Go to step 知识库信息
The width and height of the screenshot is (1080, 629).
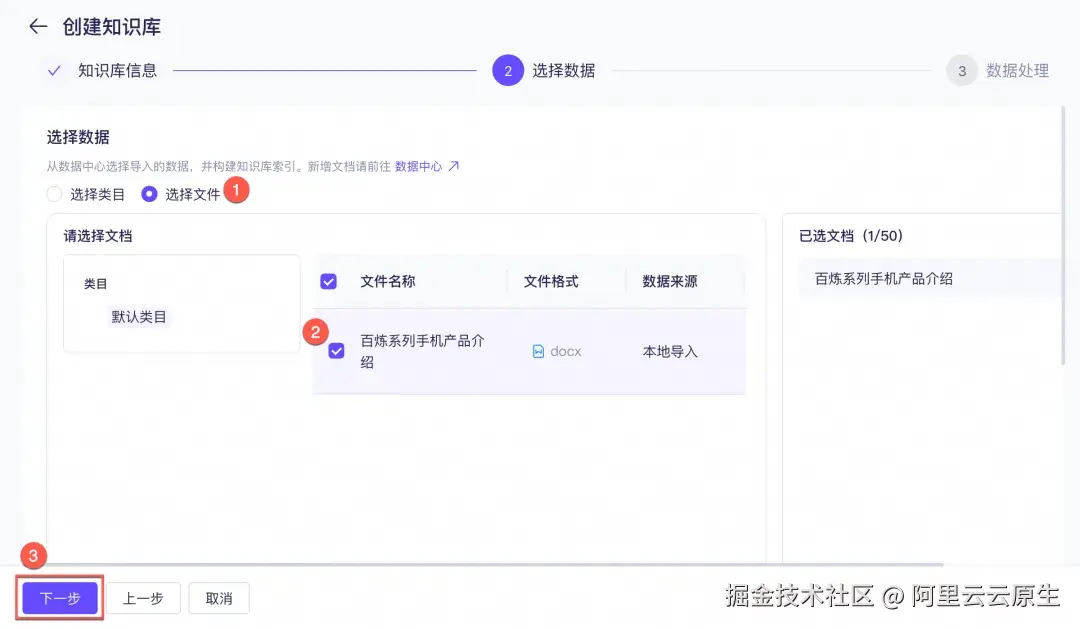(118, 70)
